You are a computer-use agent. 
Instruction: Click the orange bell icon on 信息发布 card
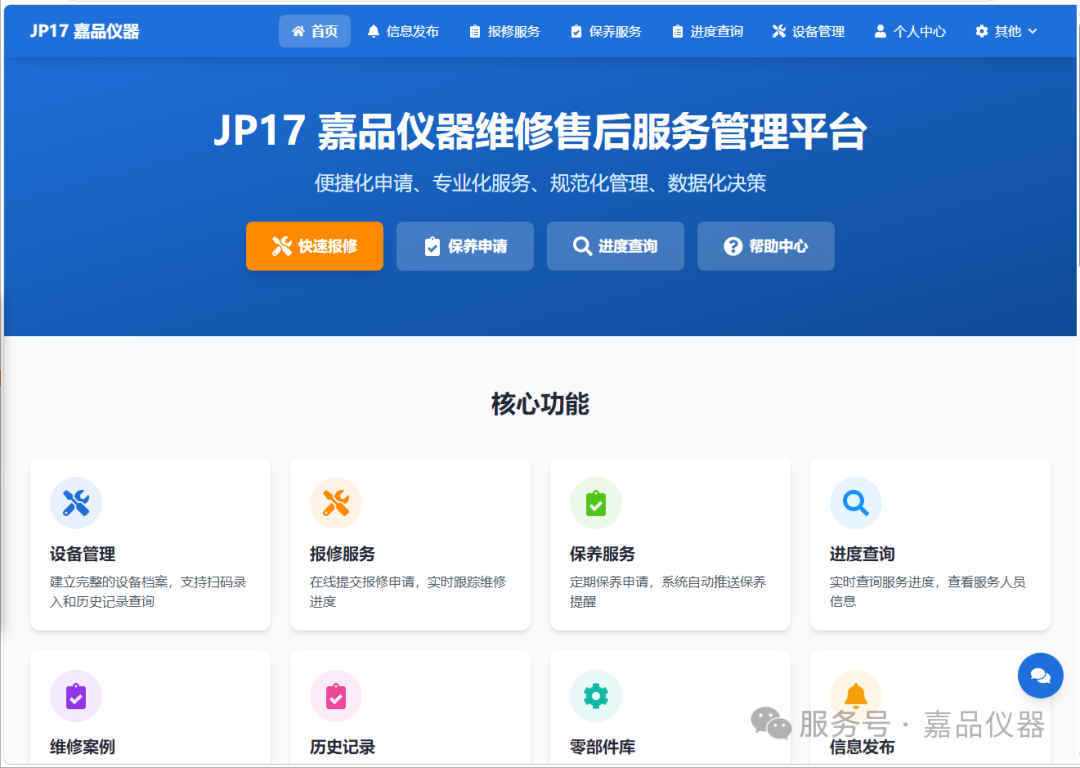point(855,696)
